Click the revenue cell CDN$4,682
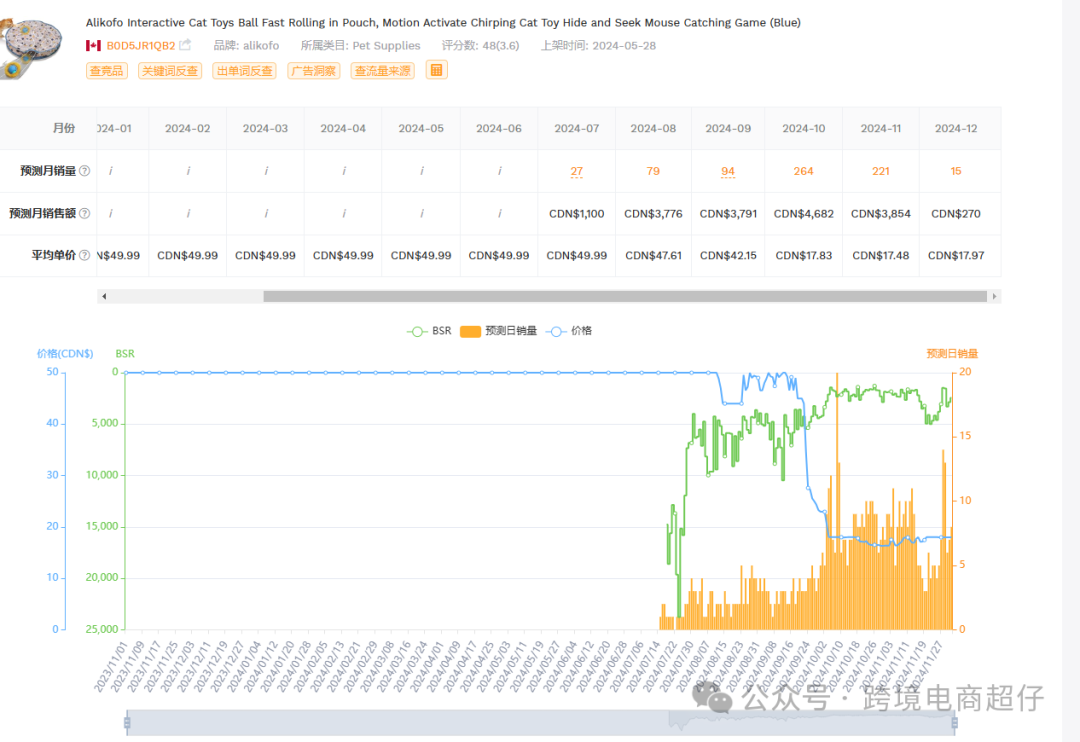 click(x=803, y=214)
